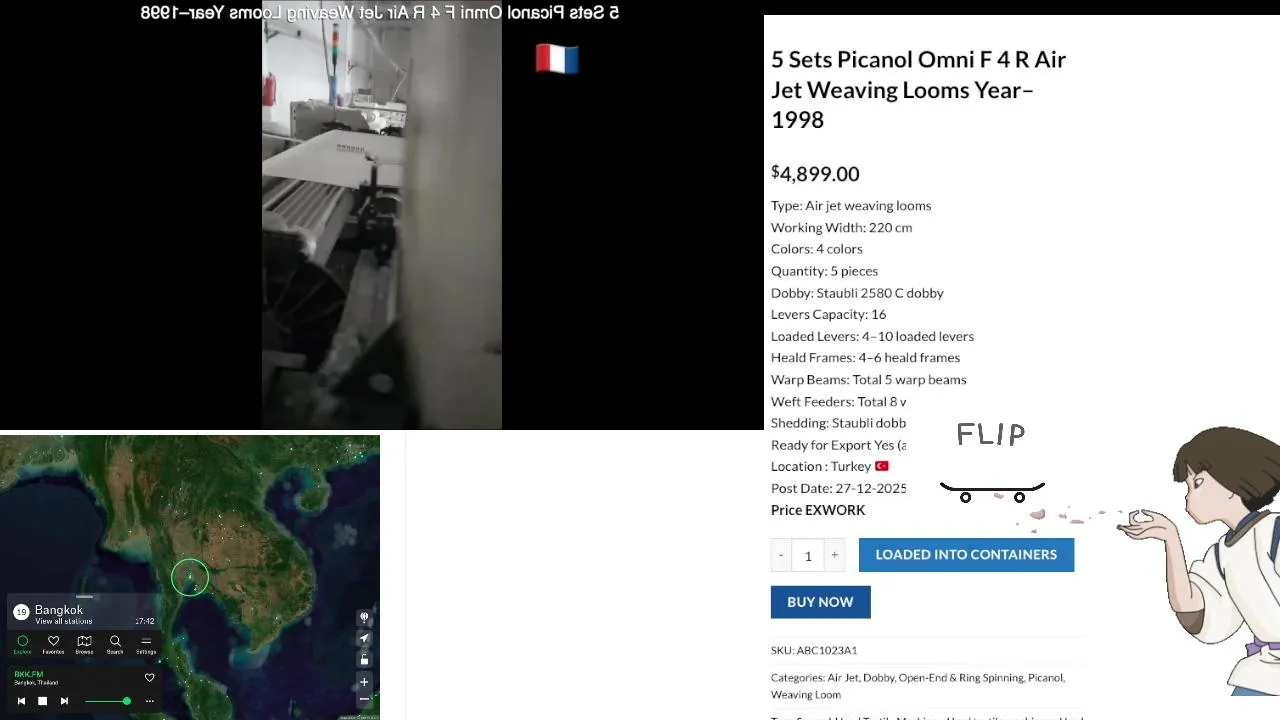1280x720 pixels.
Task: Click the locate-me arrow icon
Action: 364,638
